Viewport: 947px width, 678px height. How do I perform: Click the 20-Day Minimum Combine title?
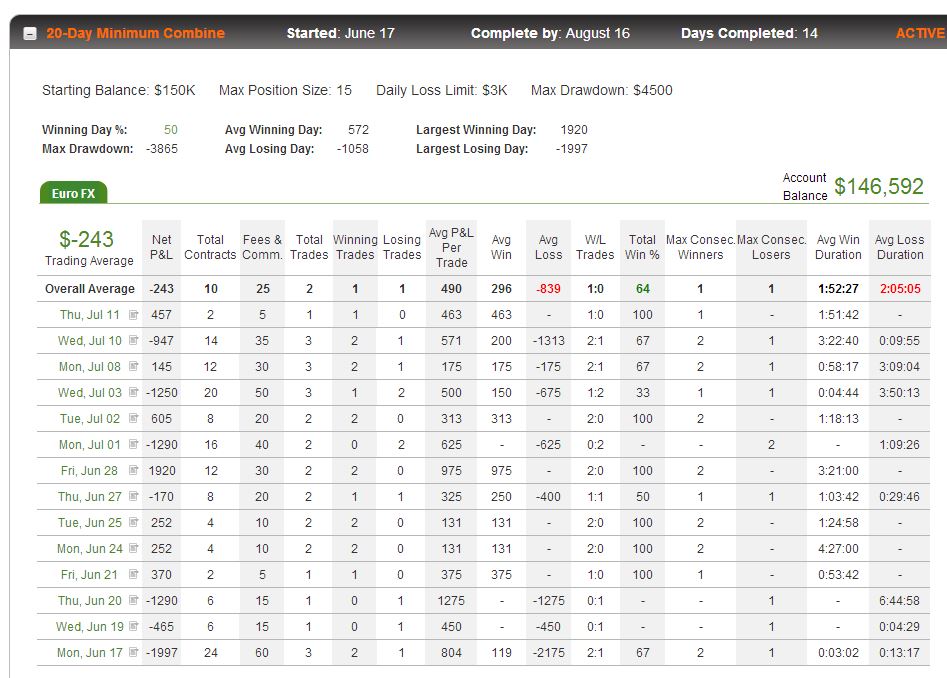point(135,33)
